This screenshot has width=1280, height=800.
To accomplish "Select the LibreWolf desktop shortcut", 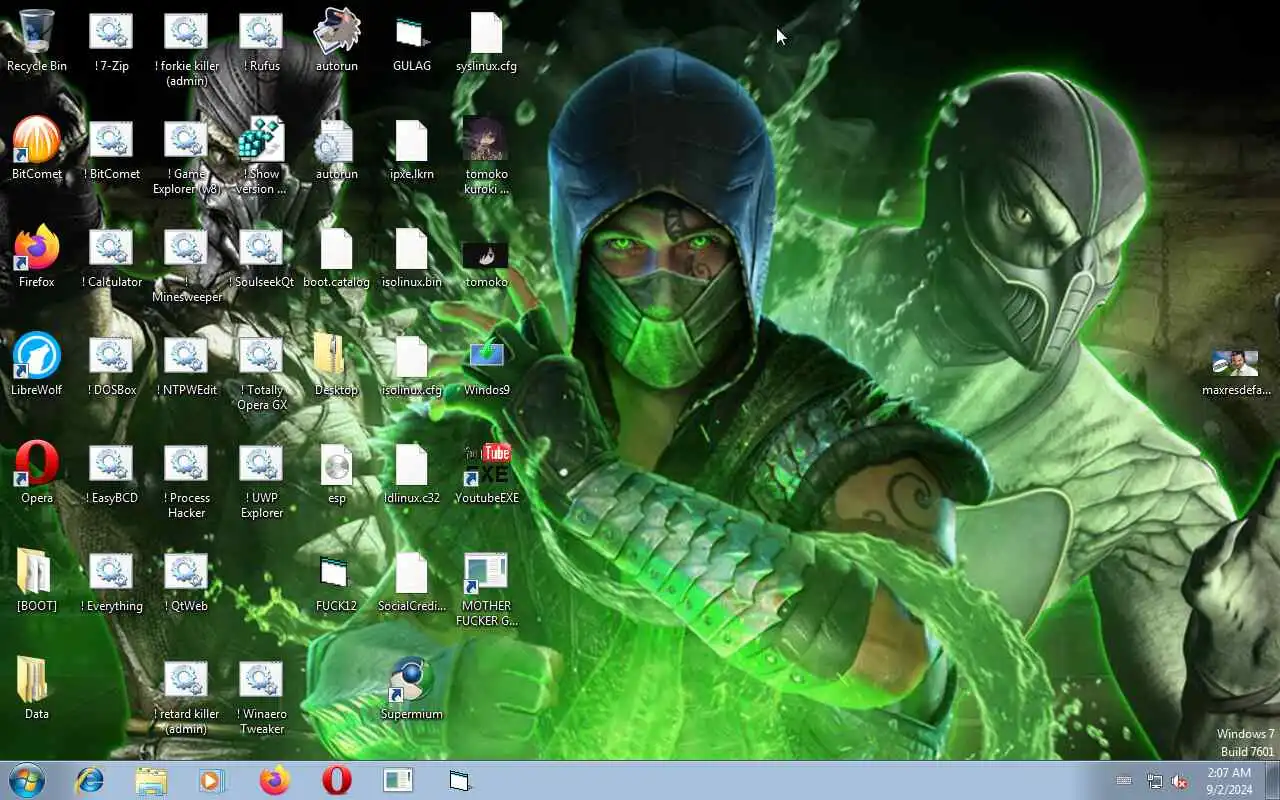I will (x=37, y=365).
